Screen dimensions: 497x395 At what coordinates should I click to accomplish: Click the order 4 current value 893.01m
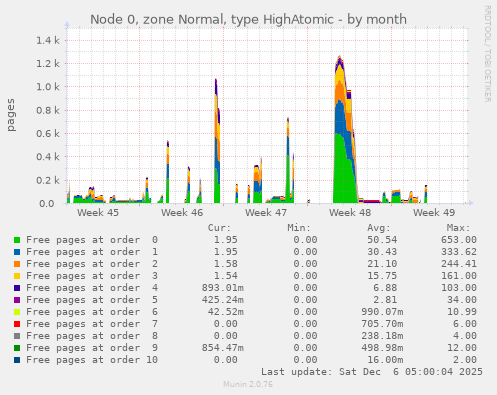[x=223, y=288]
